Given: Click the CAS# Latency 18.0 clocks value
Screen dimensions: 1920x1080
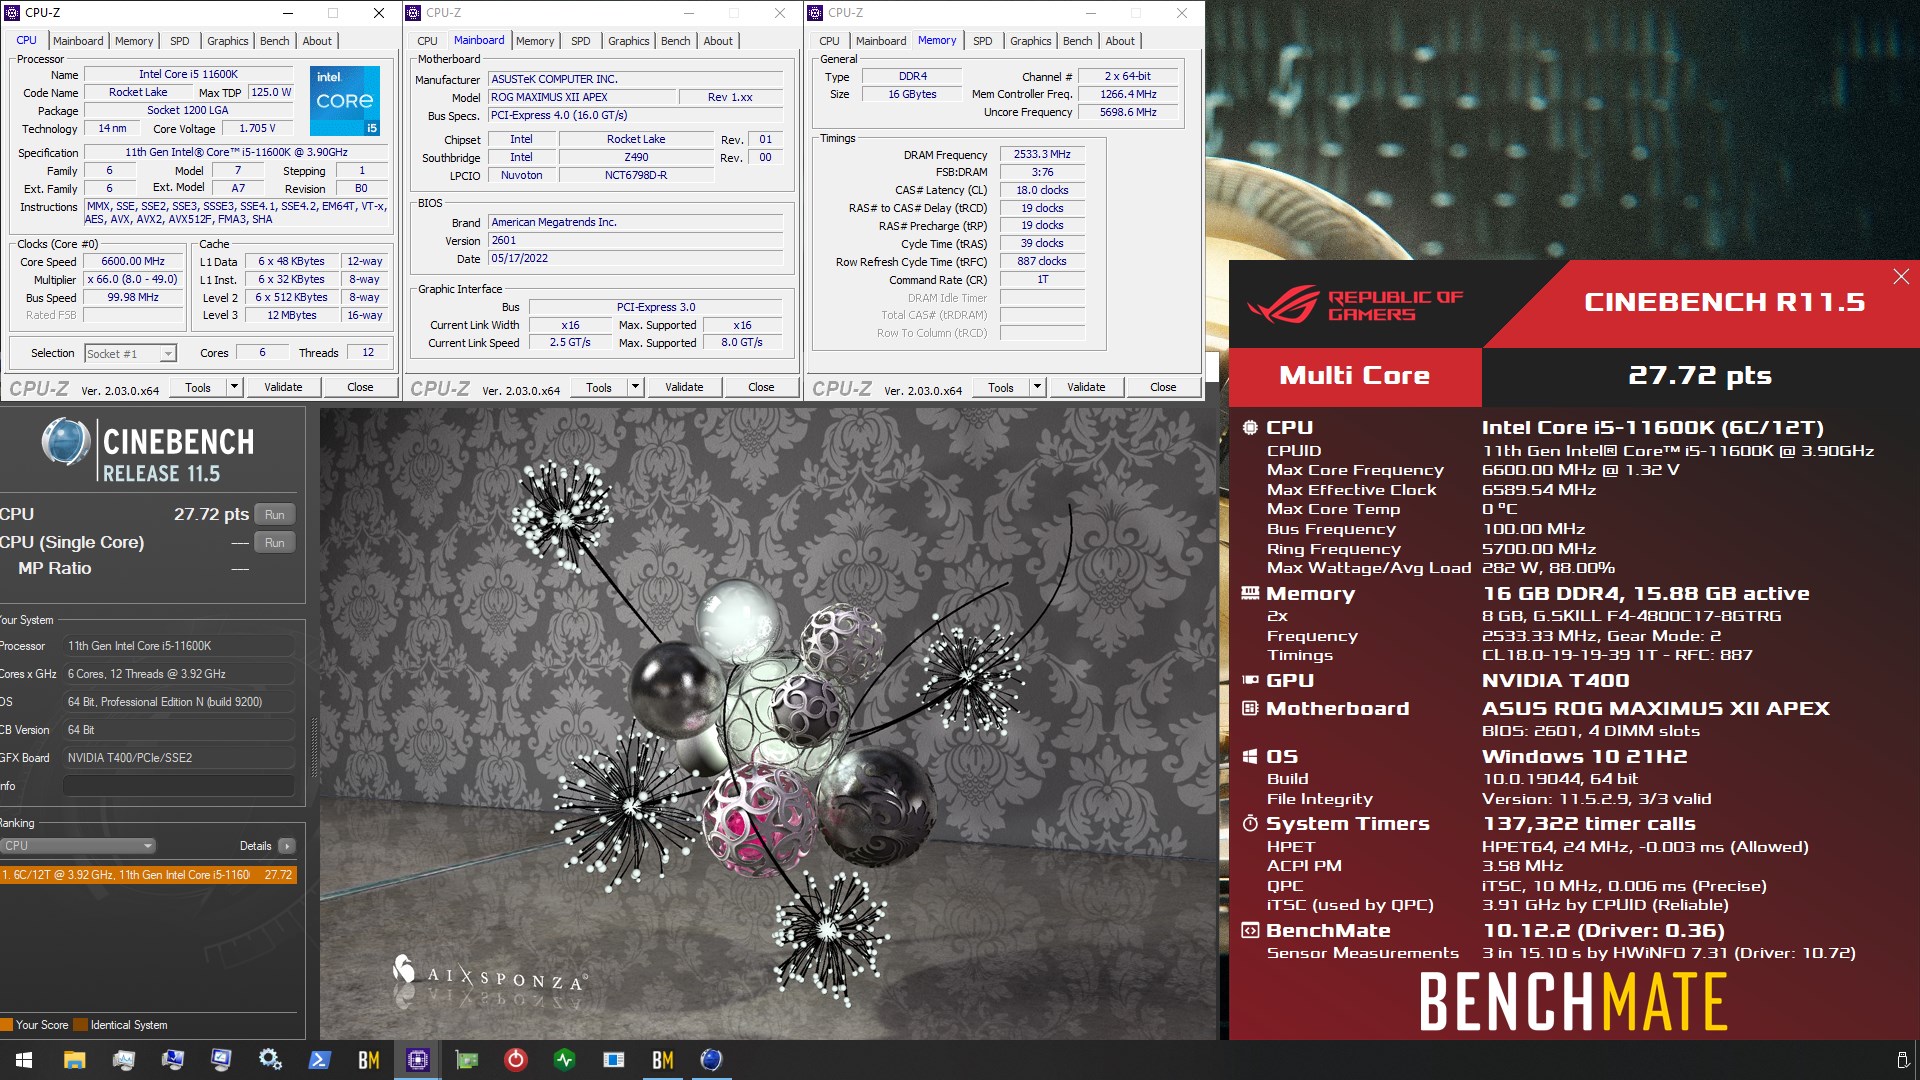Looking at the screenshot, I should pos(1042,190).
